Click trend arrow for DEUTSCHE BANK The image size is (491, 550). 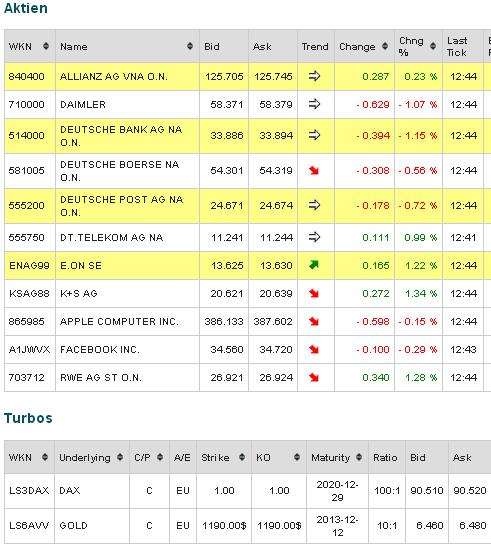click(314, 135)
